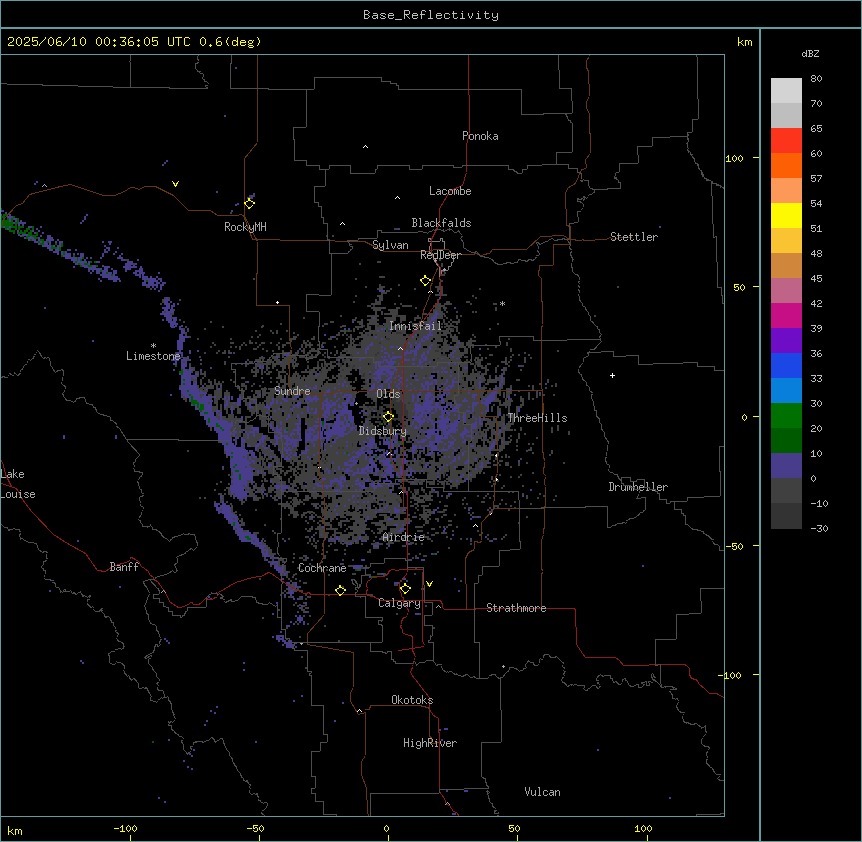Select the purple 36-39 dBZ legend swatch
Image resolution: width=862 pixels, height=842 pixels.
(786, 341)
